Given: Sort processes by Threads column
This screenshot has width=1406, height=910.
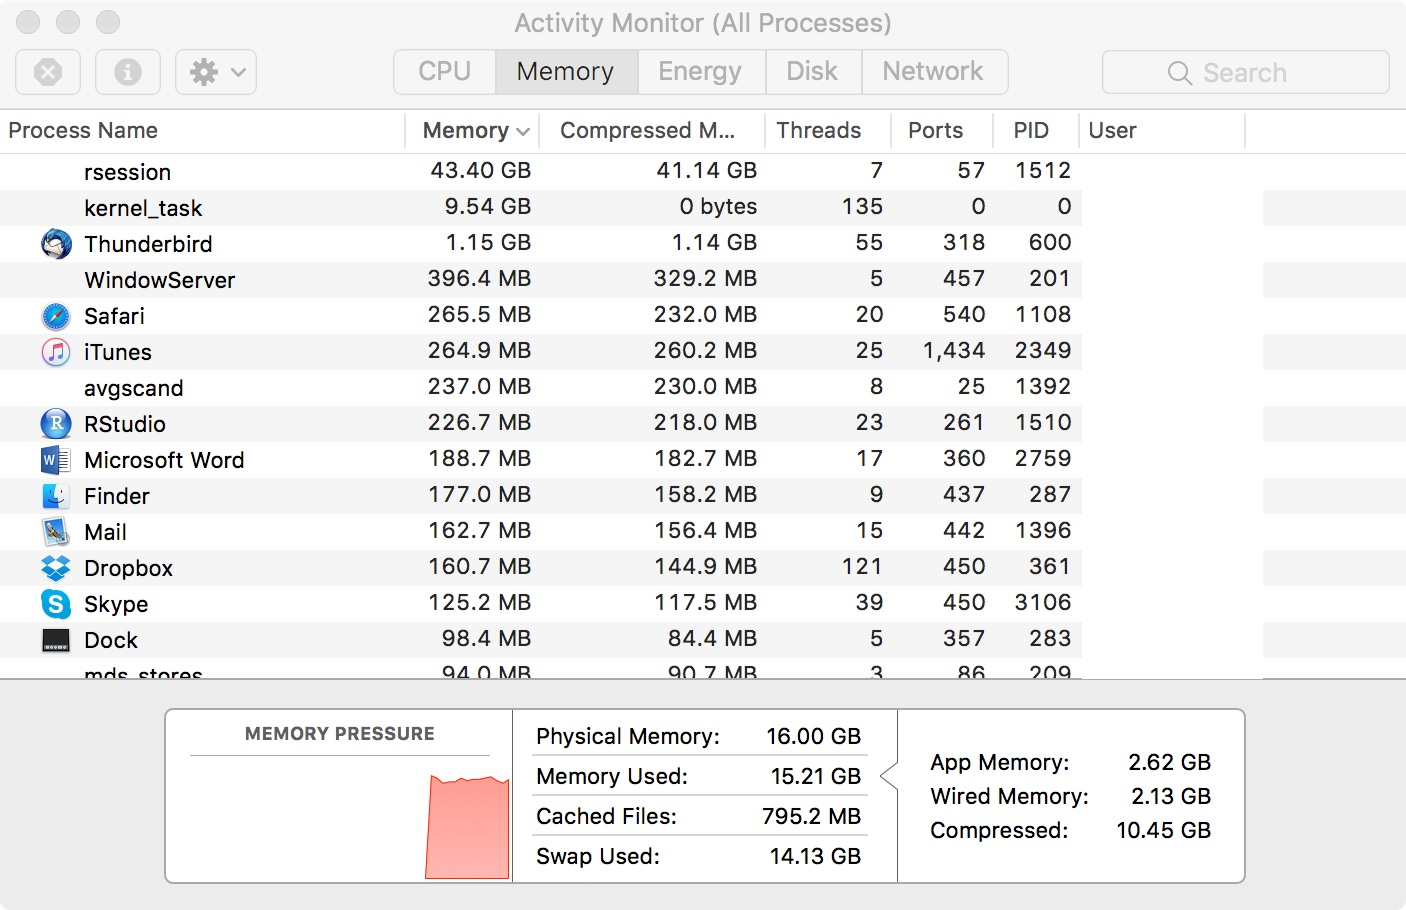Looking at the screenshot, I should coord(819,131).
